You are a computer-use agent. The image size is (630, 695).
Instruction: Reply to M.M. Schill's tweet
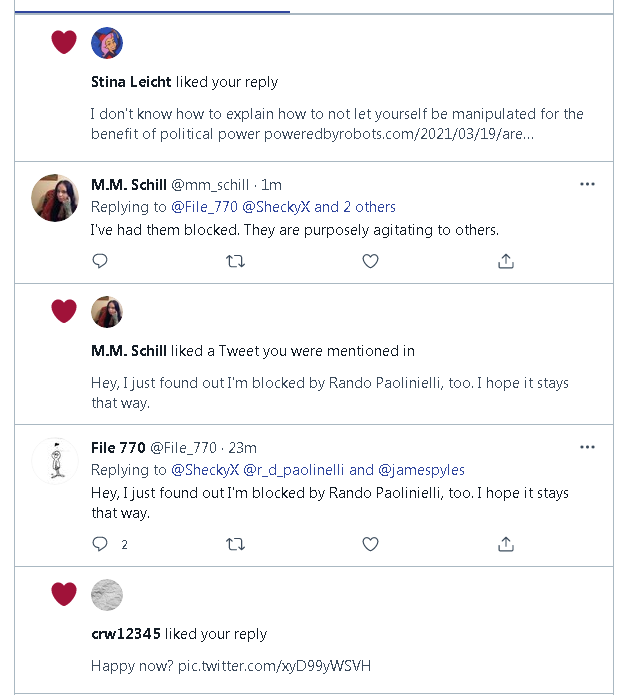100,261
